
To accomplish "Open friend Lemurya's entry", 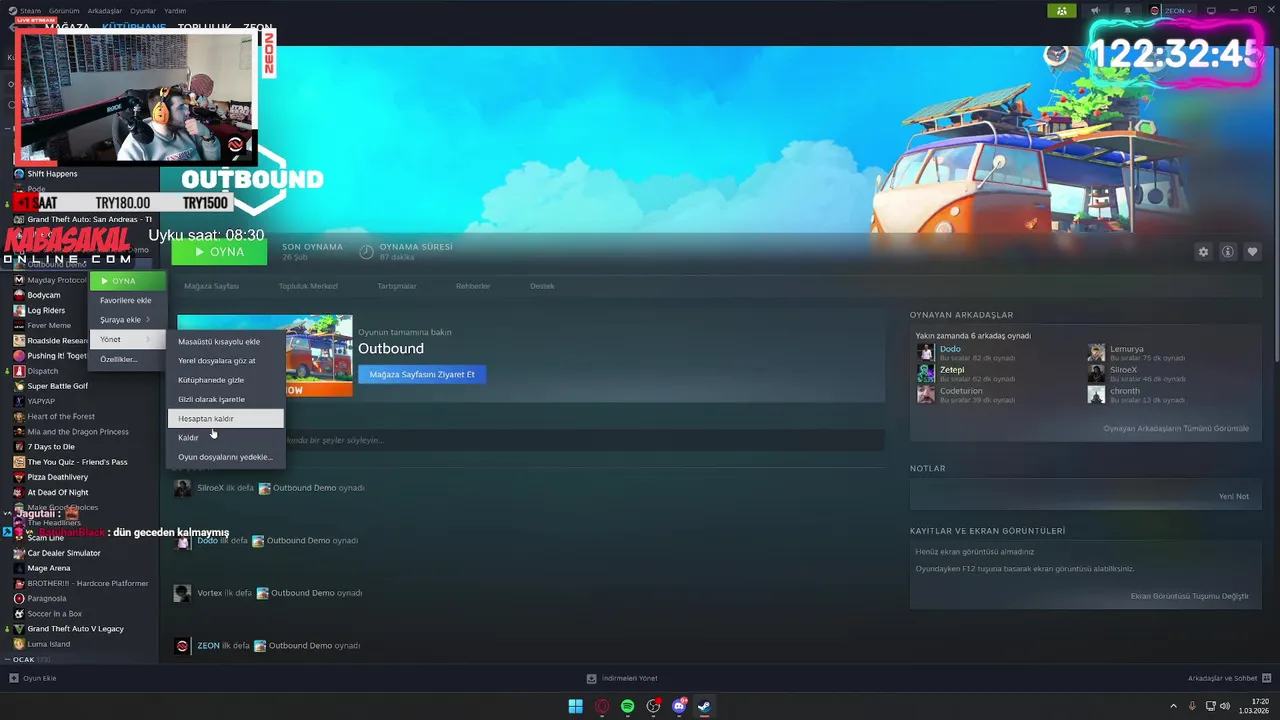I will [1126, 349].
